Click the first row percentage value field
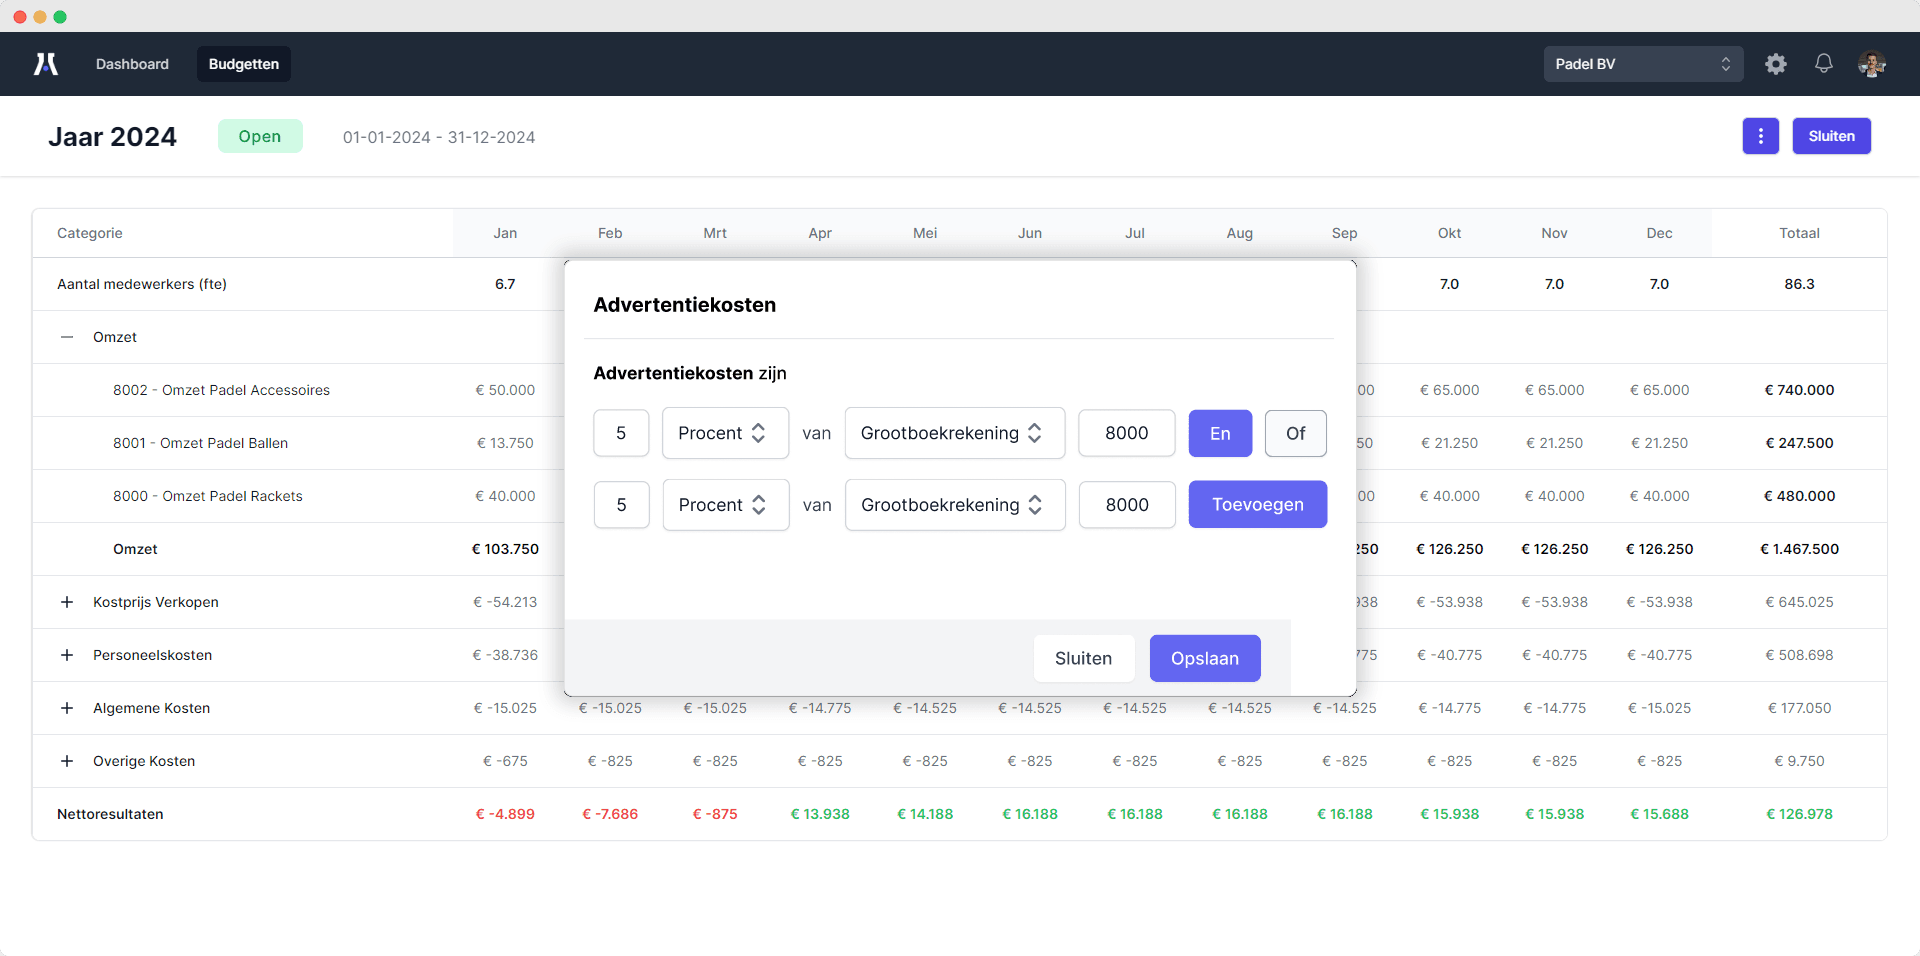 621,433
